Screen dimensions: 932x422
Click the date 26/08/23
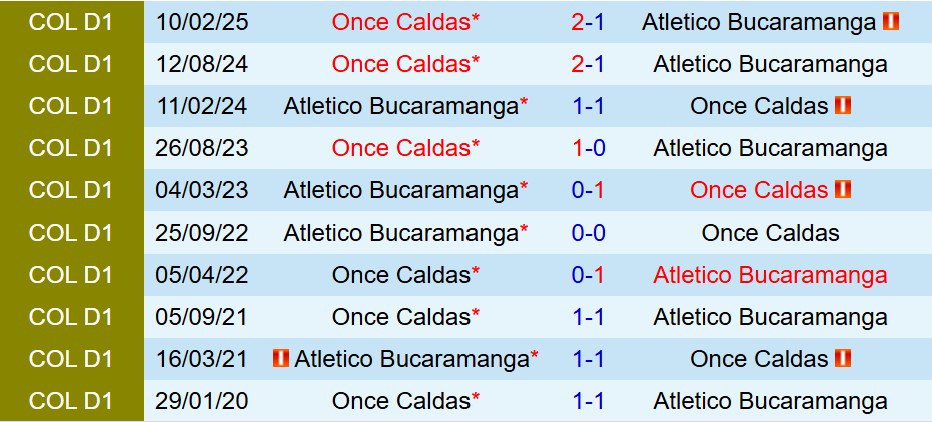[x=201, y=148]
